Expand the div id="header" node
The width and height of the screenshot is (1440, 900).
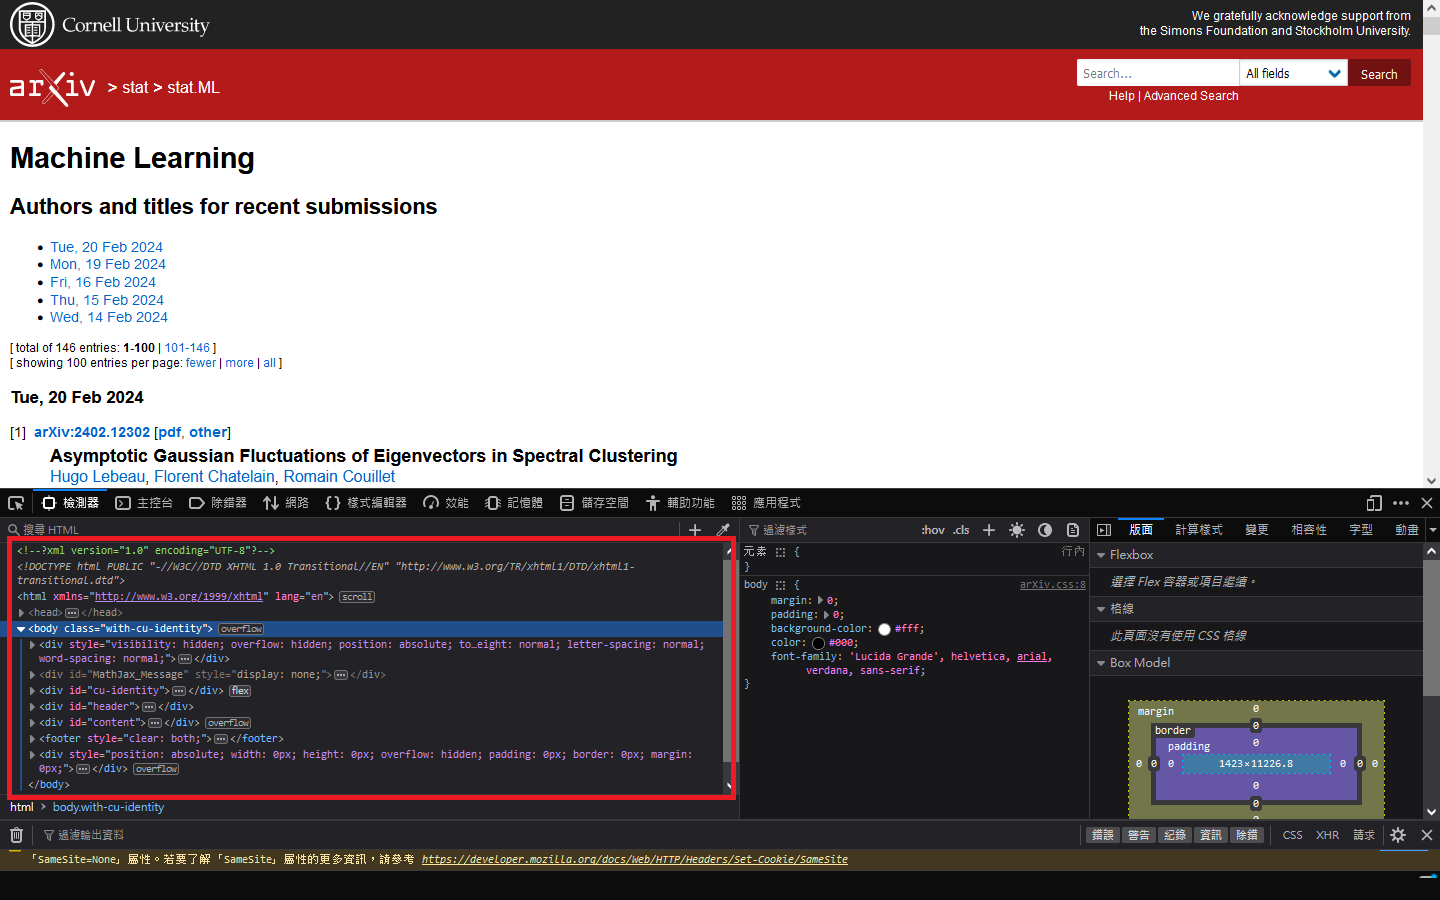(x=32, y=707)
